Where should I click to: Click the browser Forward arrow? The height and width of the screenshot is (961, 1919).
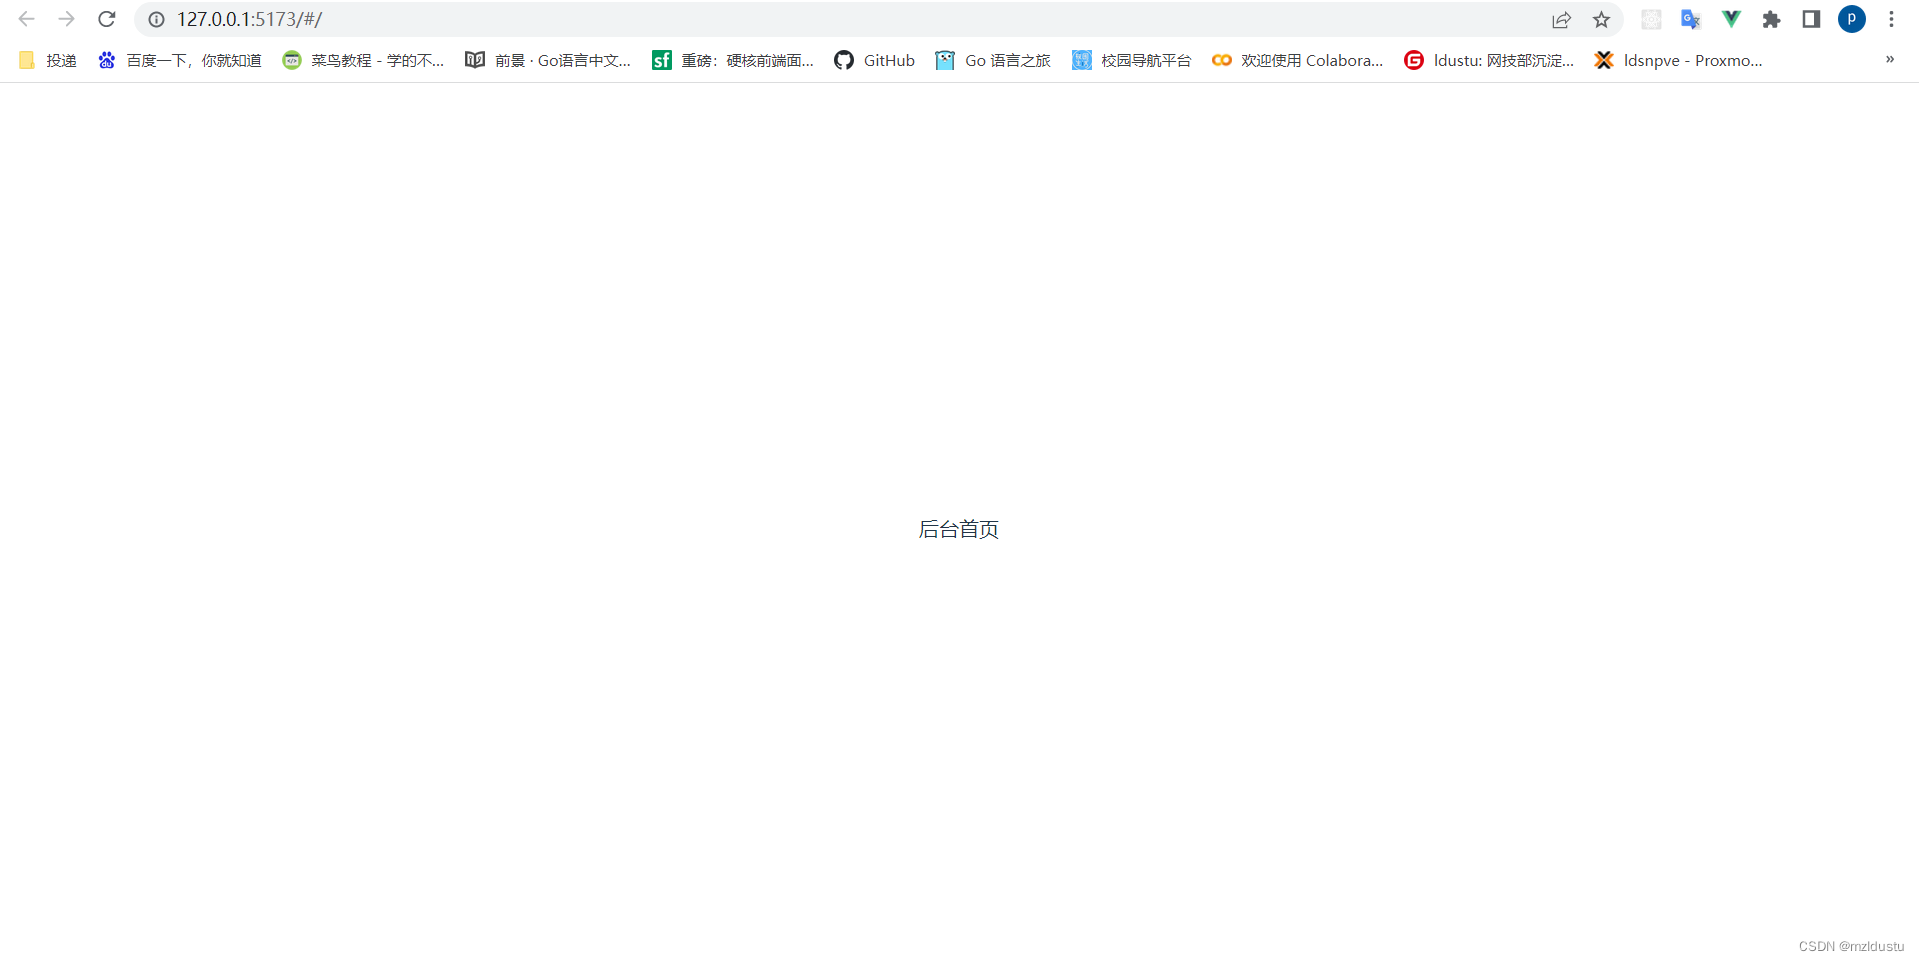coord(66,18)
